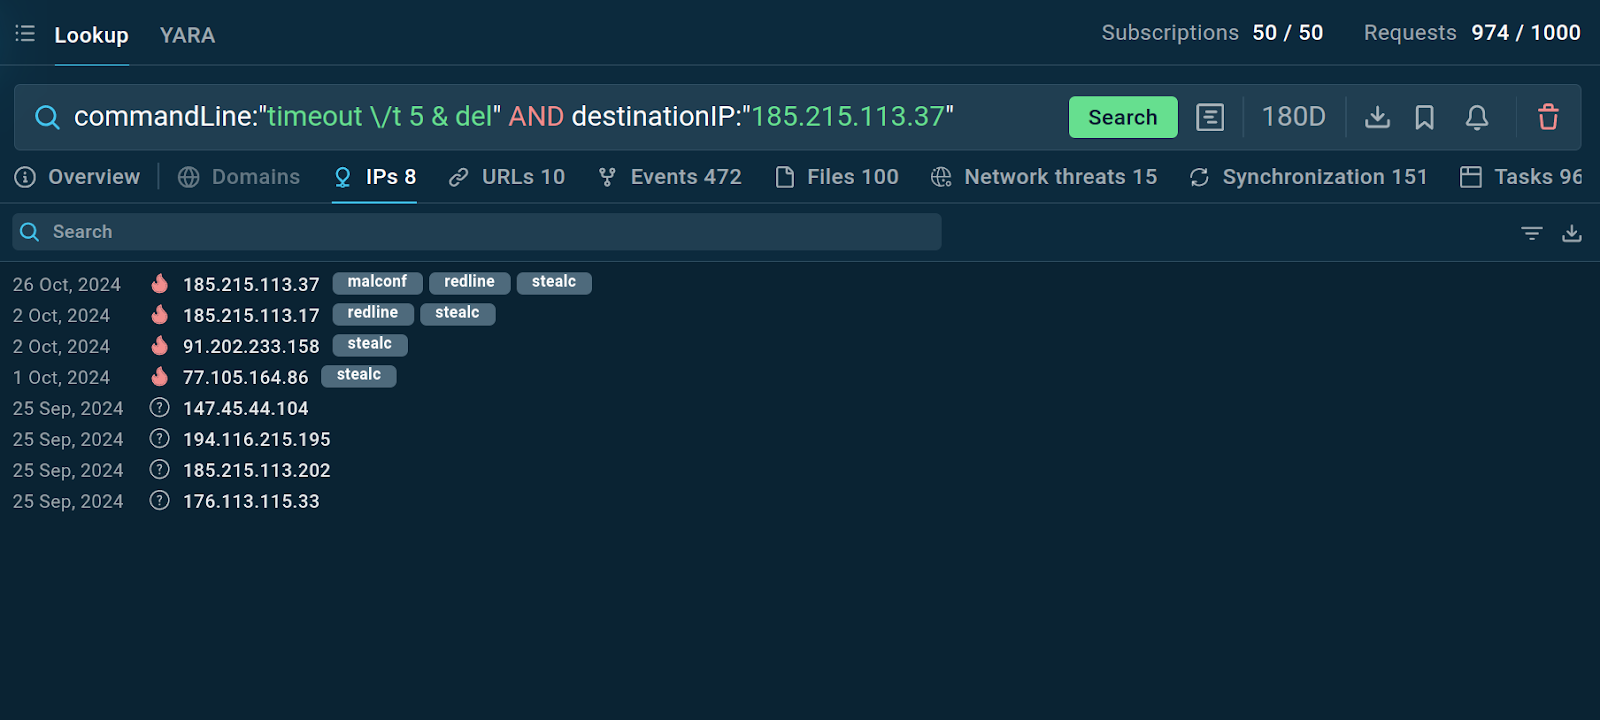Switch to Network threats 15 tab
The height and width of the screenshot is (720, 1600).
click(1043, 177)
